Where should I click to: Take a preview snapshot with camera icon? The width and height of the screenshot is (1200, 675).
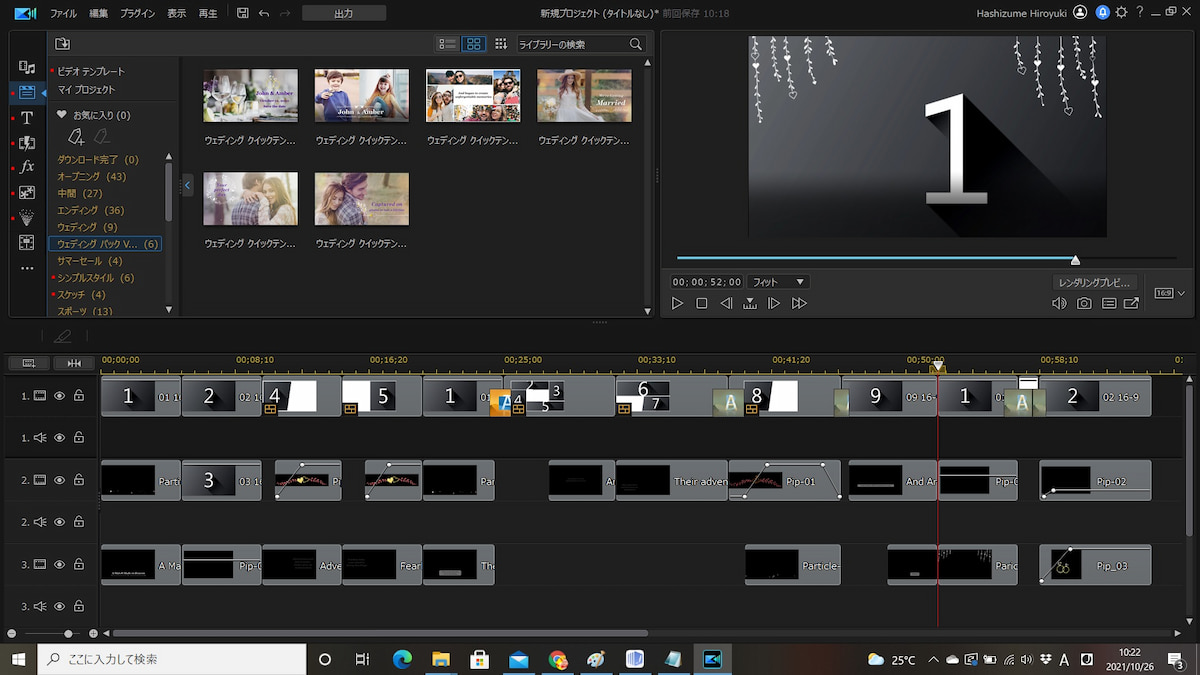tap(1084, 303)
